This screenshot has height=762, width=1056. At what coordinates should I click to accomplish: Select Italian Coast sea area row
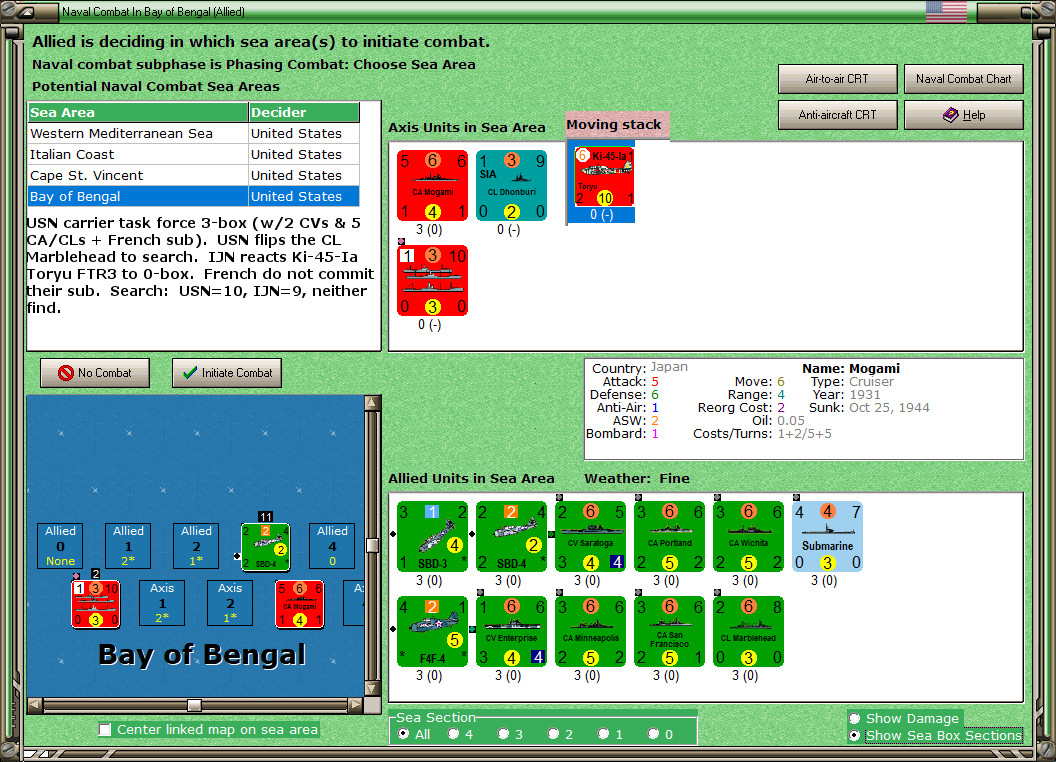tap(194, 154)
